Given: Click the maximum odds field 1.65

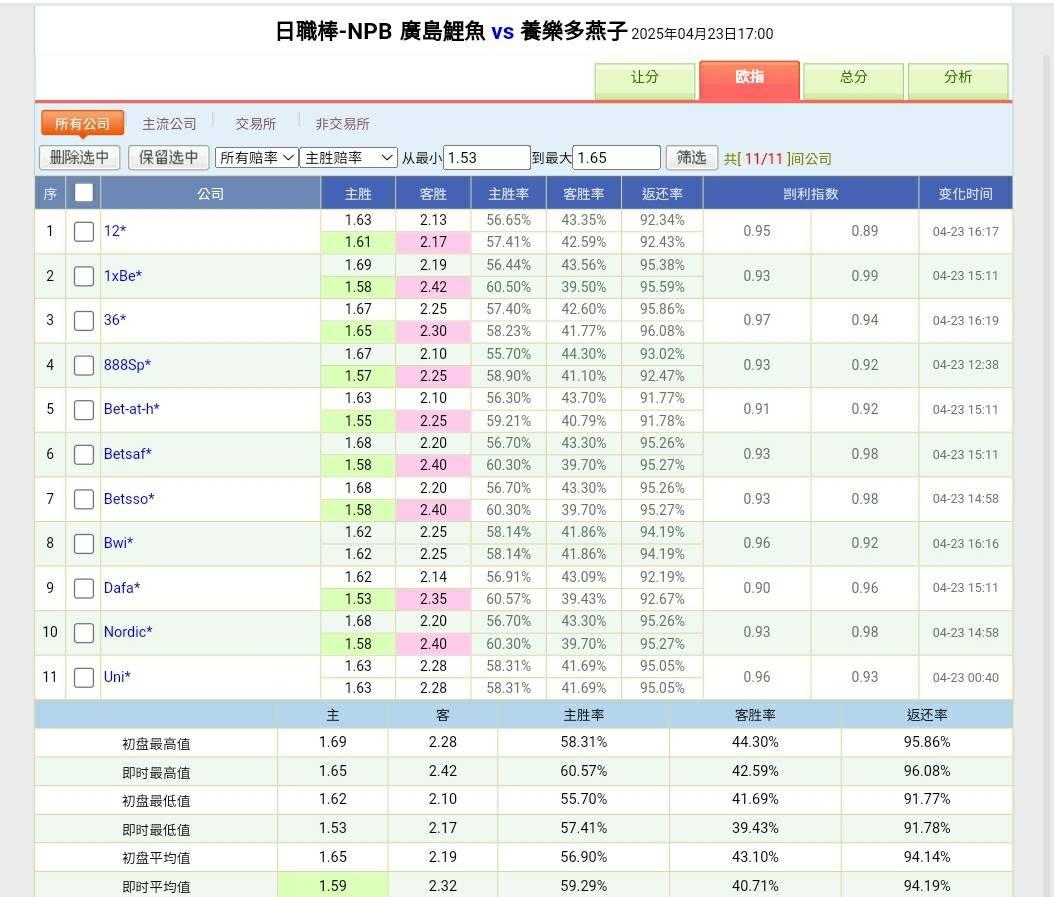Looking at the screenshot, I should tap(616, 158).
